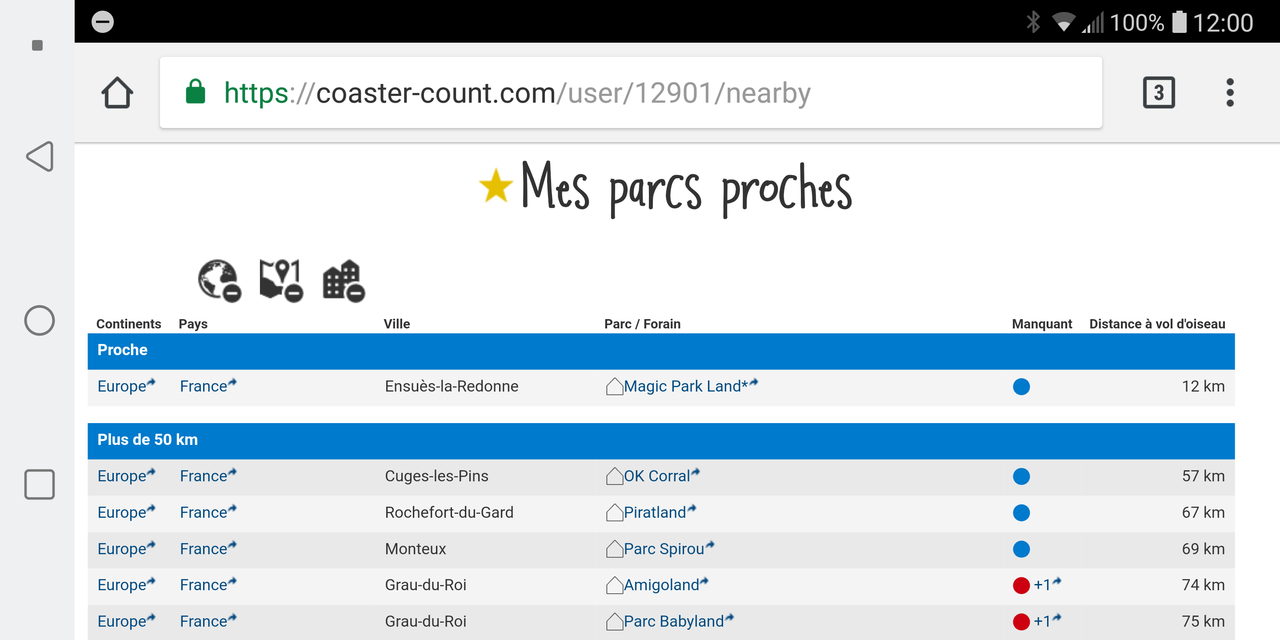Click the Proche section header bar

(x=661, y=351)
